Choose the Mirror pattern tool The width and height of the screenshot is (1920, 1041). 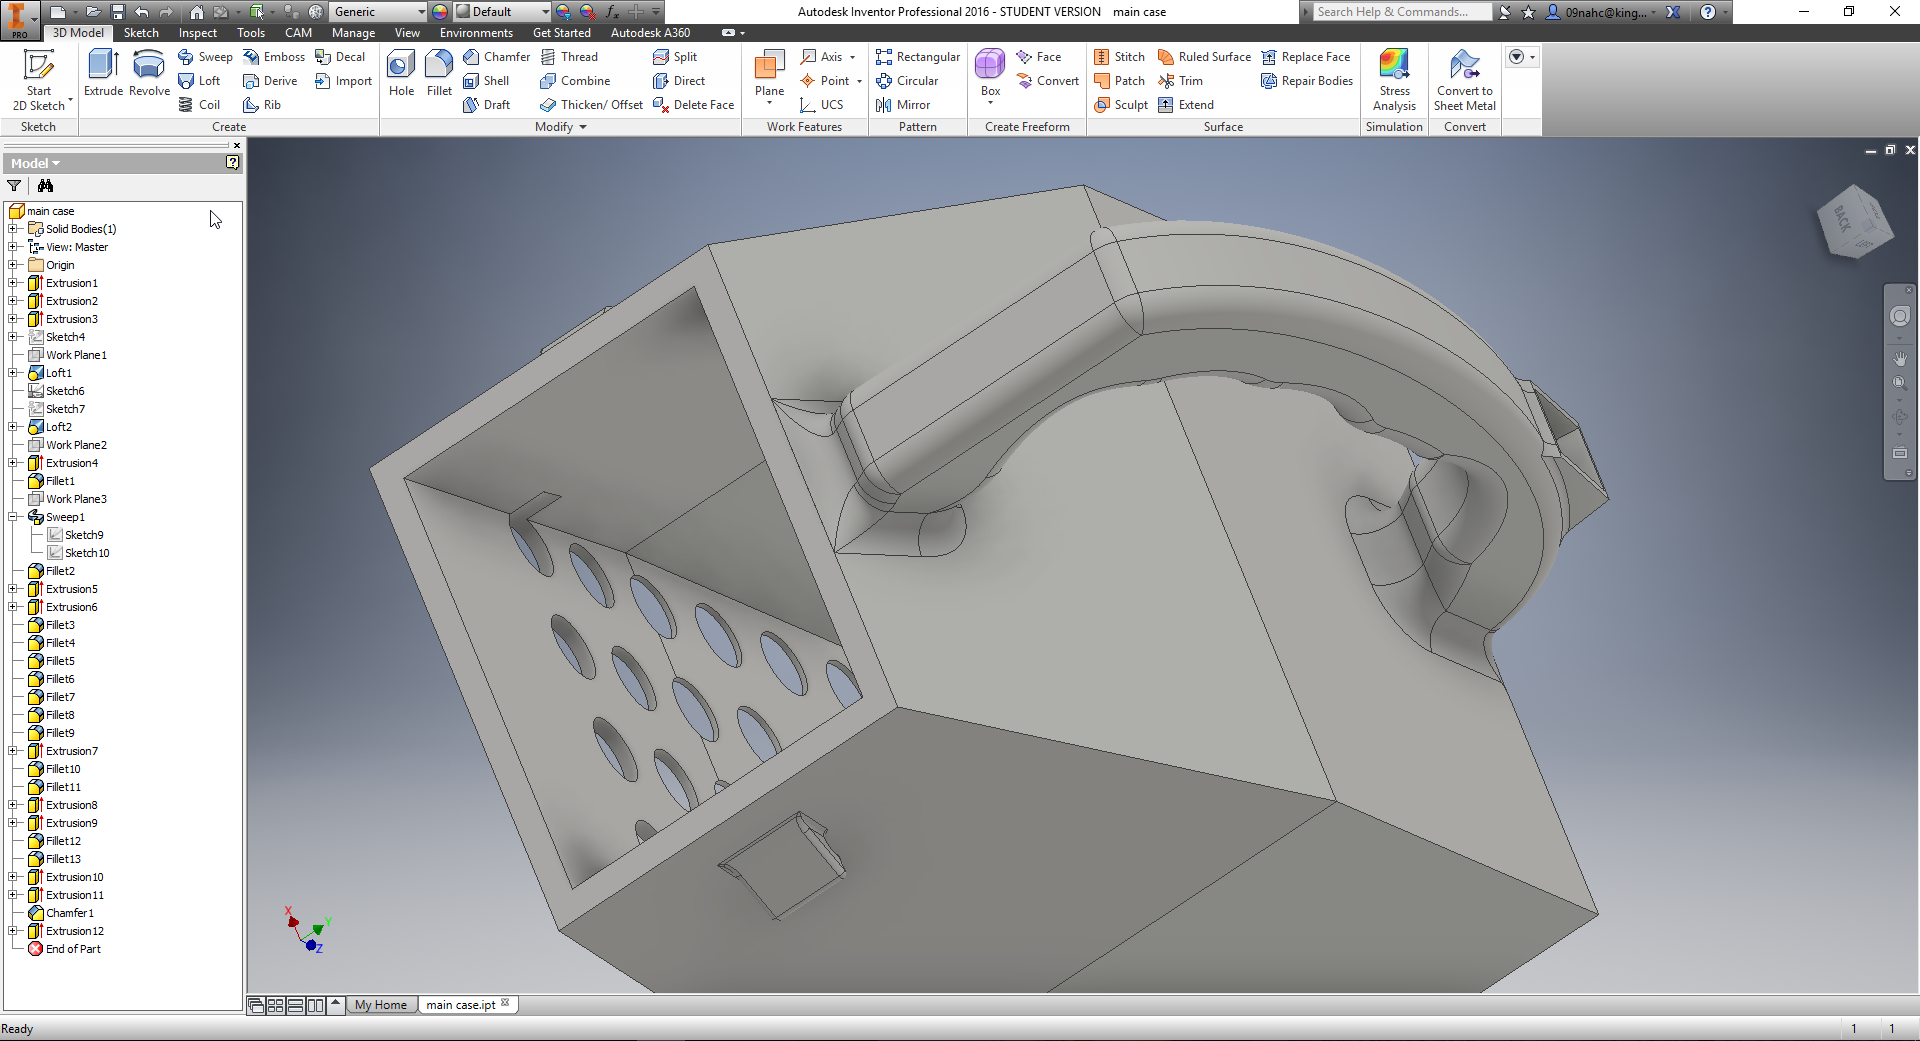pos(903,105)
